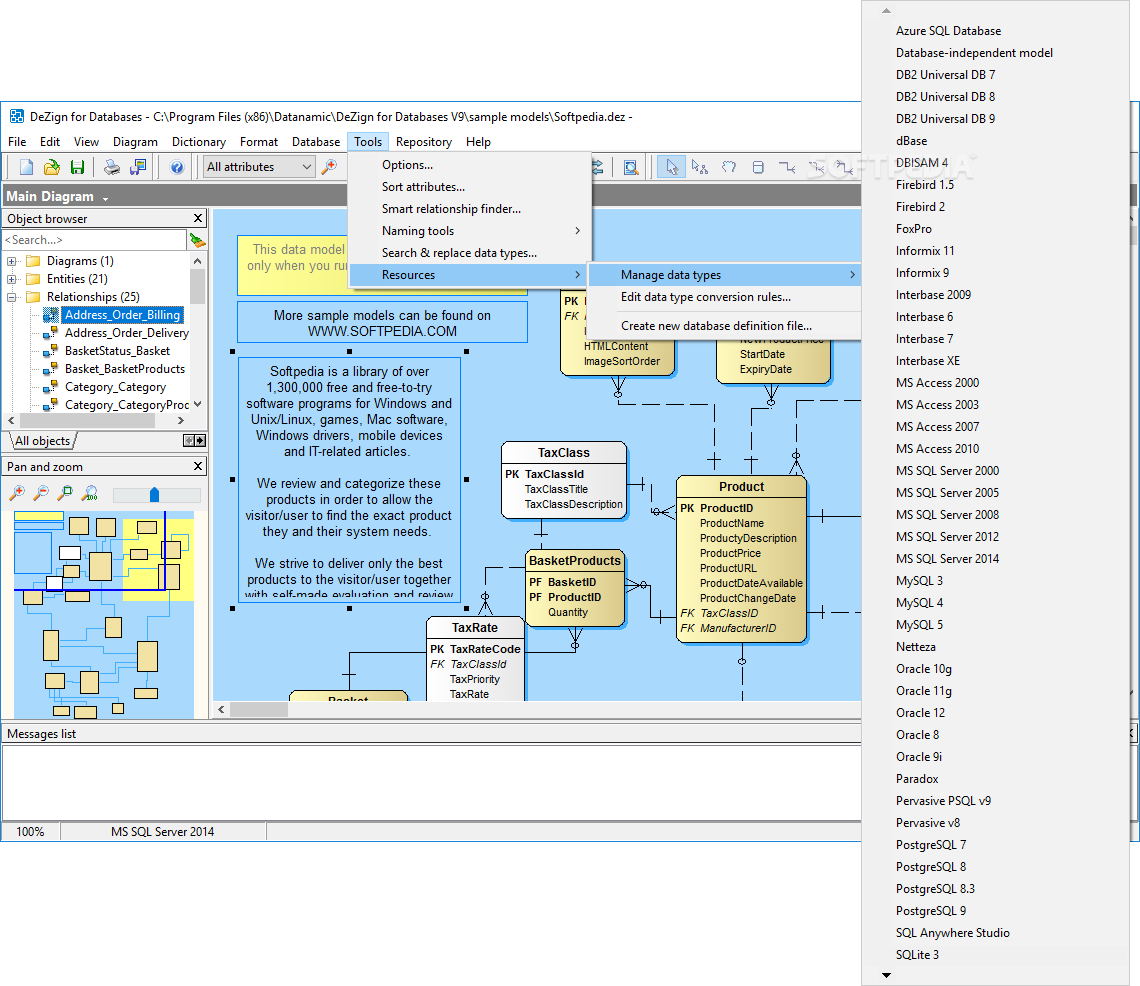Open the All attributes display dropdown
1140x986 pixels.
(307, 167)
